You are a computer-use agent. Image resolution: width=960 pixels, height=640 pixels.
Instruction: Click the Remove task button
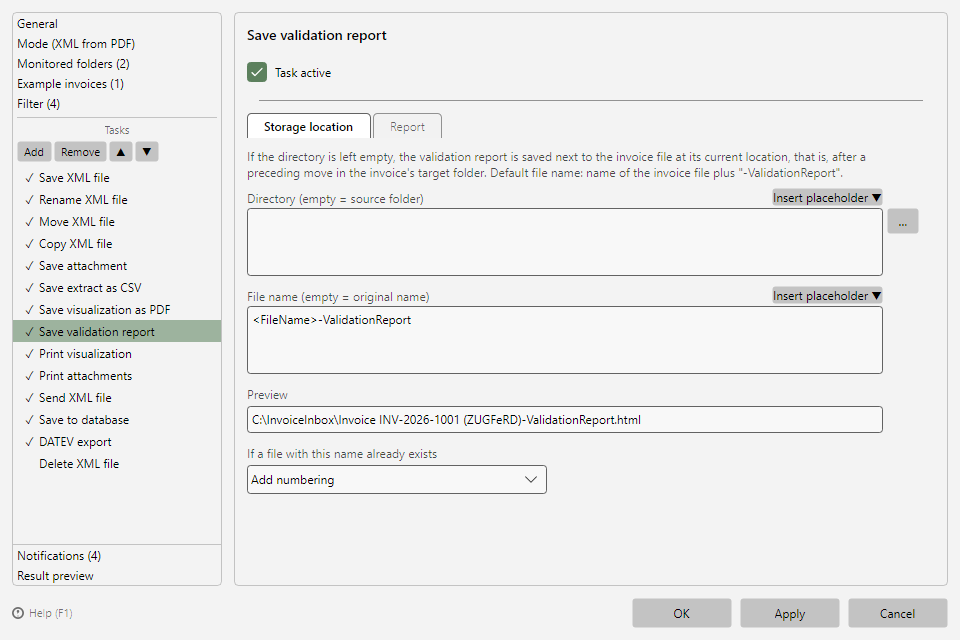click(80, 152)
